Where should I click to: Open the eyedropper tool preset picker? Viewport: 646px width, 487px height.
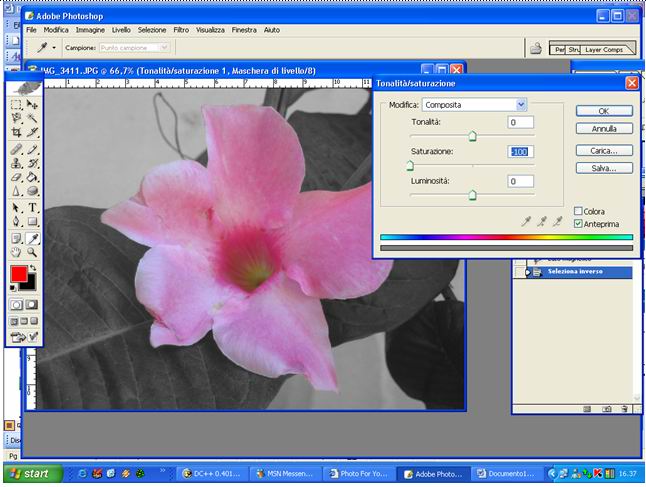pyautogui.click(x=46, y=47)
